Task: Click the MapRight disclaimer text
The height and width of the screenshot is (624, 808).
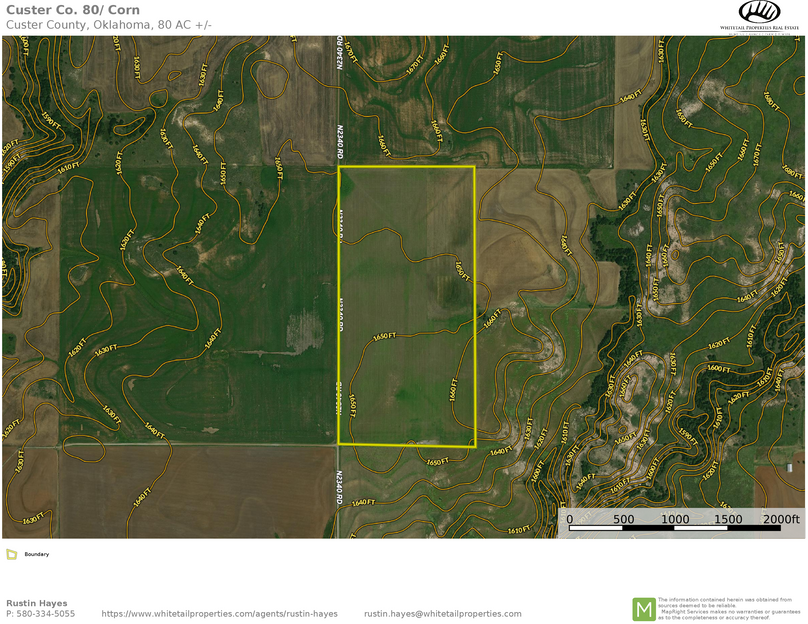Action: click(x=730, y=609)
